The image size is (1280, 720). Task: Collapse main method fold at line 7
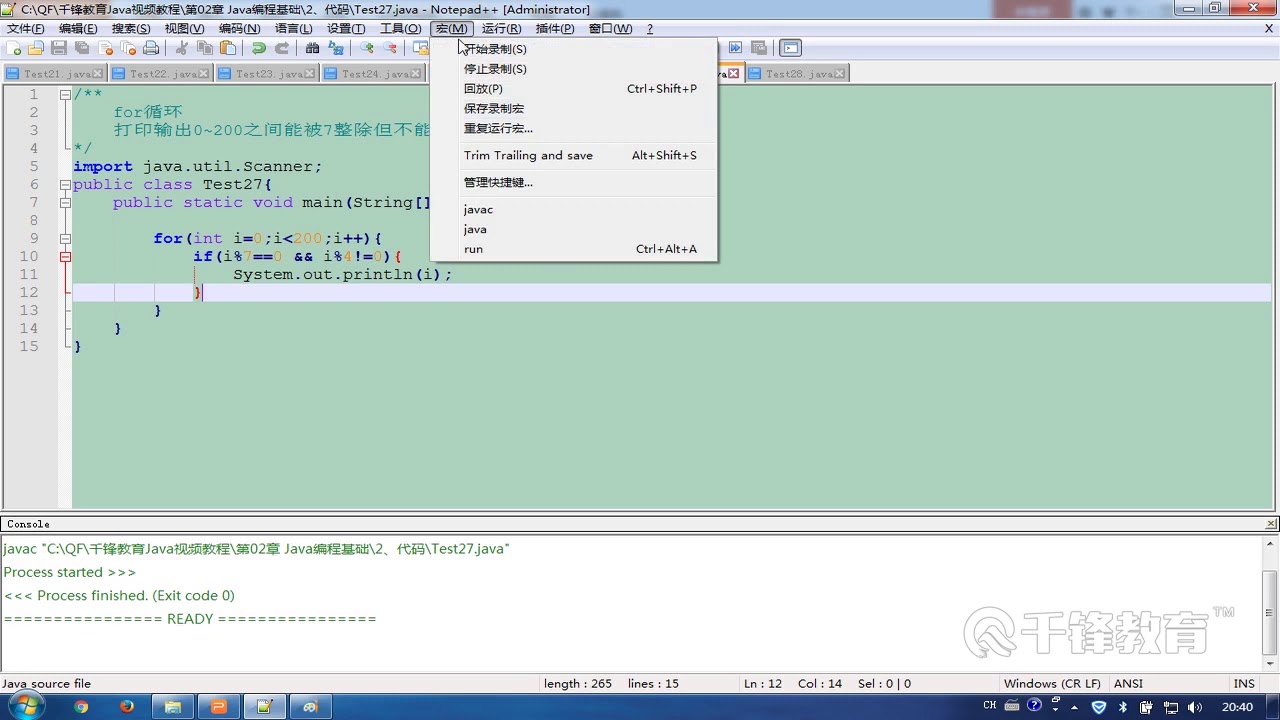click(x=65, y=203)
